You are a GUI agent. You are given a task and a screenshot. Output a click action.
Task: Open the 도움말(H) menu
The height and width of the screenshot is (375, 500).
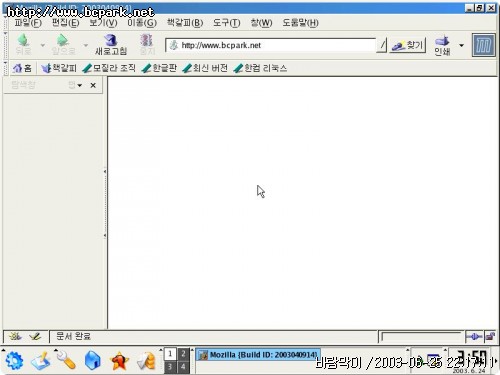point(300,23)
